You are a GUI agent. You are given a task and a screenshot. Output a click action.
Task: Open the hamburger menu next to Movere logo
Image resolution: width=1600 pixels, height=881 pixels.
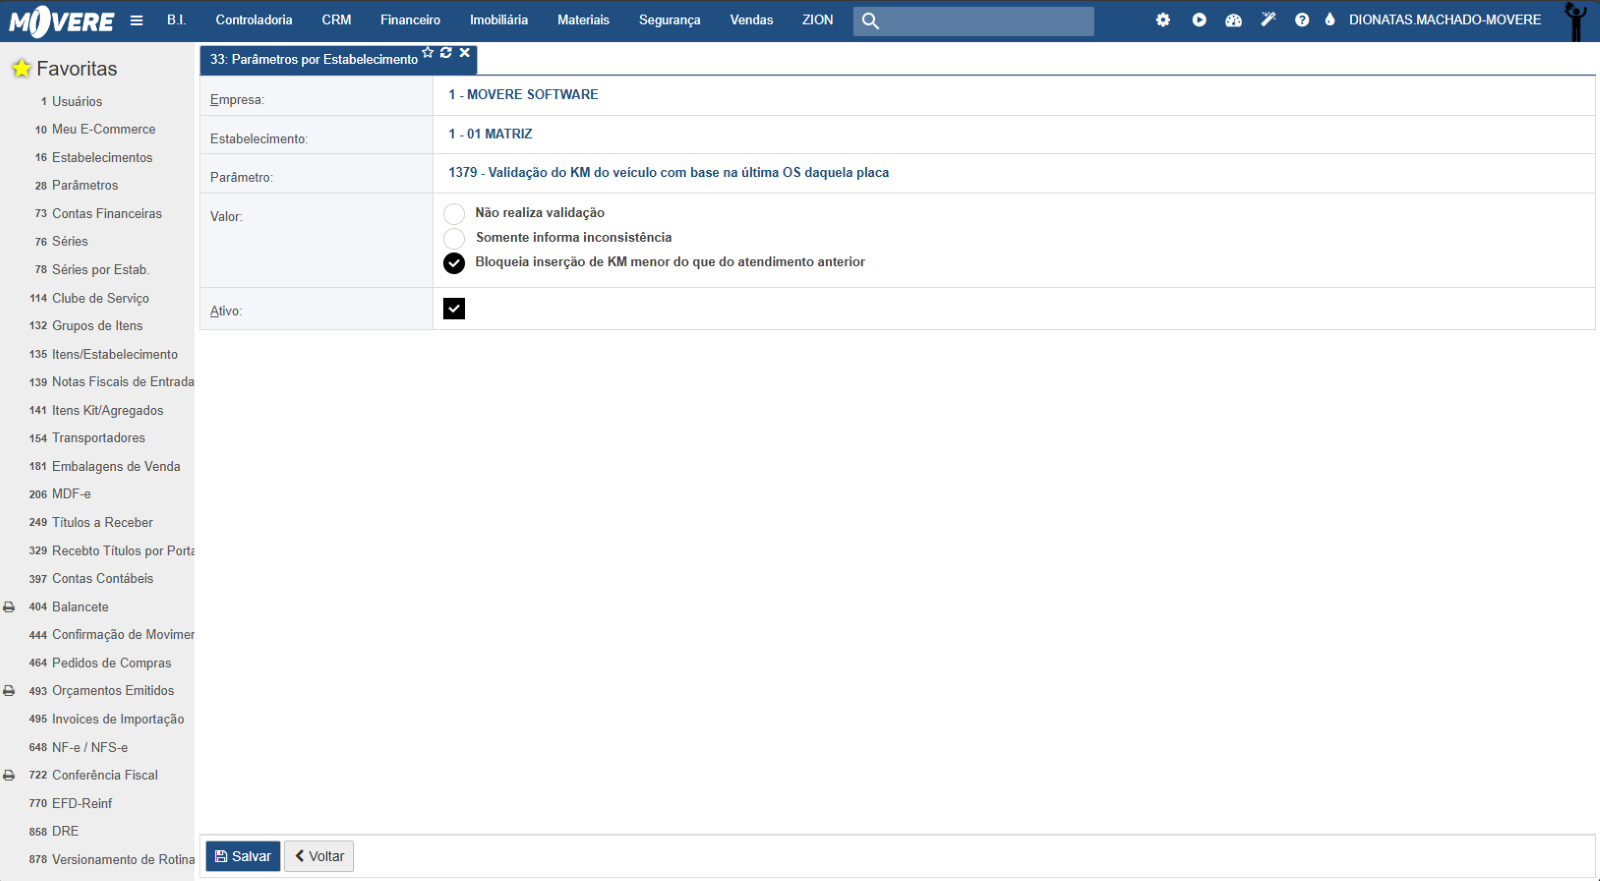click(x=137, y=20)
